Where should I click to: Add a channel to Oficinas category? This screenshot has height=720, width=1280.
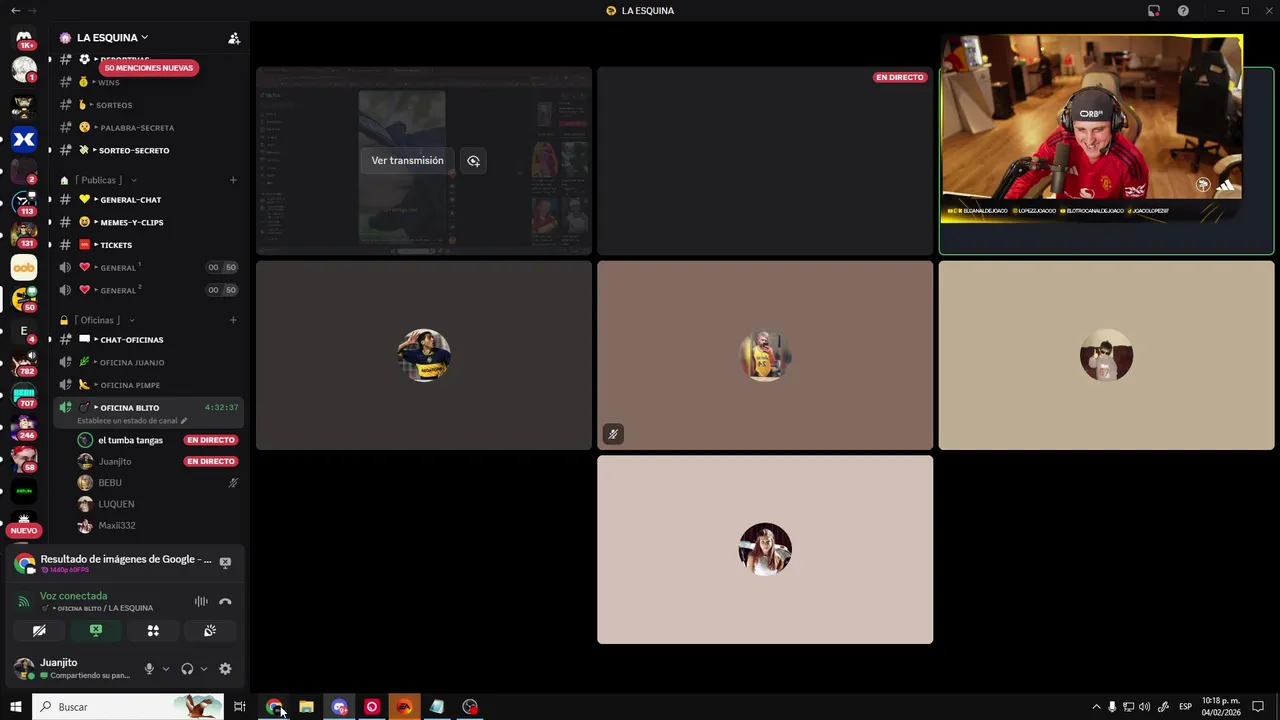point(233,320)
